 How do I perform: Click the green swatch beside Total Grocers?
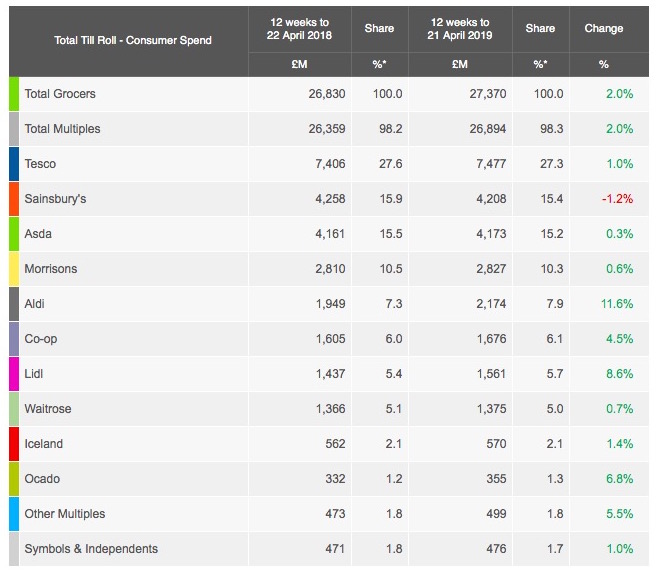tap(14, 94)
